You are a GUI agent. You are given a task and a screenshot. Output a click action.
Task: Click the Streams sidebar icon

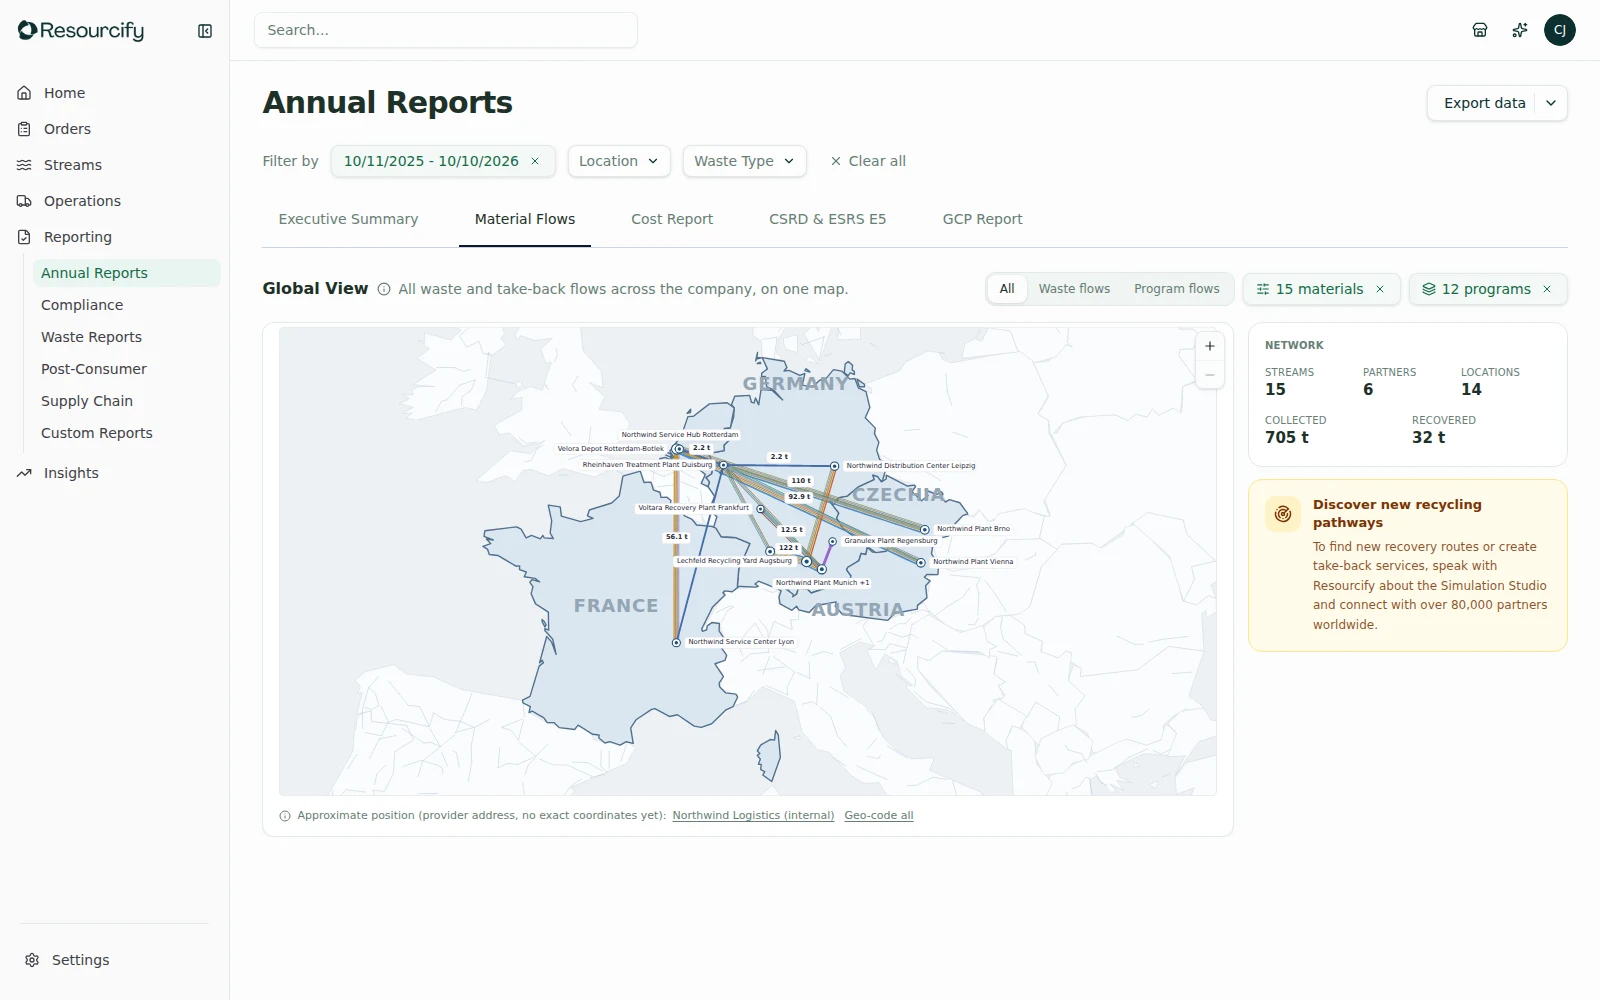pos(24,165)
